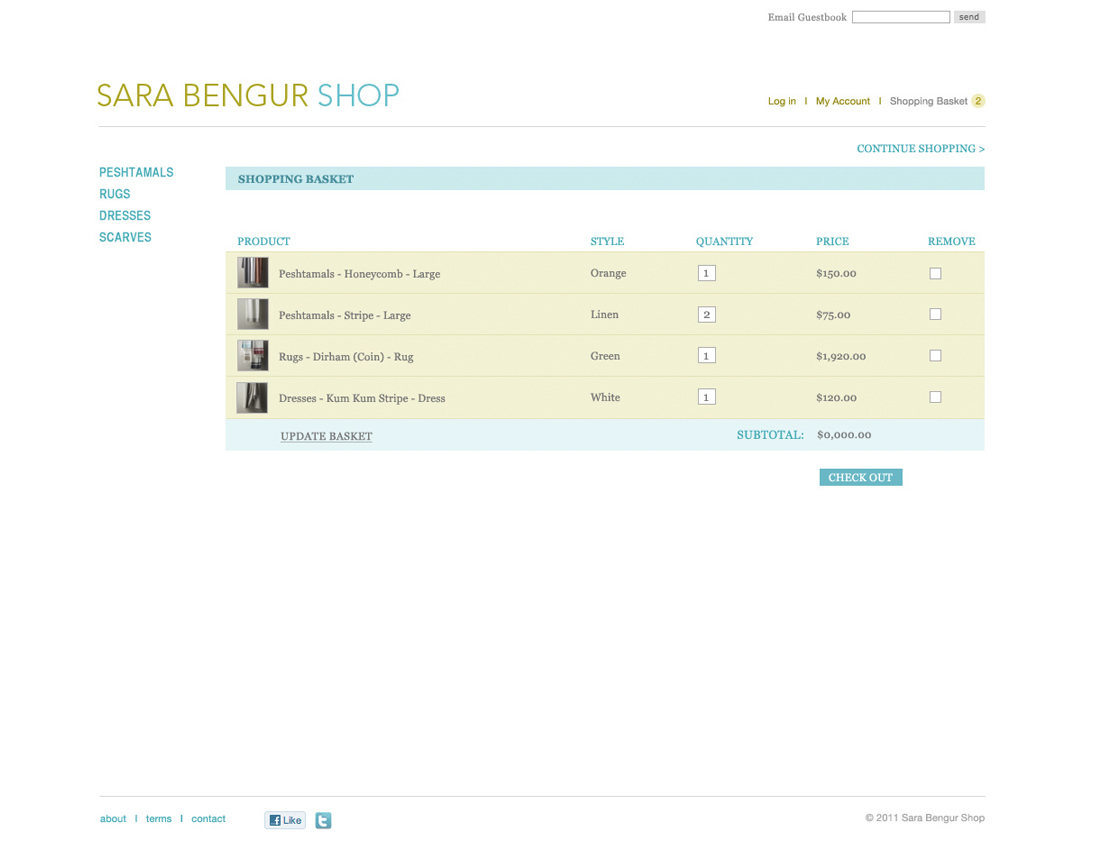This screenshot has height=844, width=1100.
Task: Click the Twitter bird icon
Action: [x=323, y=820]
